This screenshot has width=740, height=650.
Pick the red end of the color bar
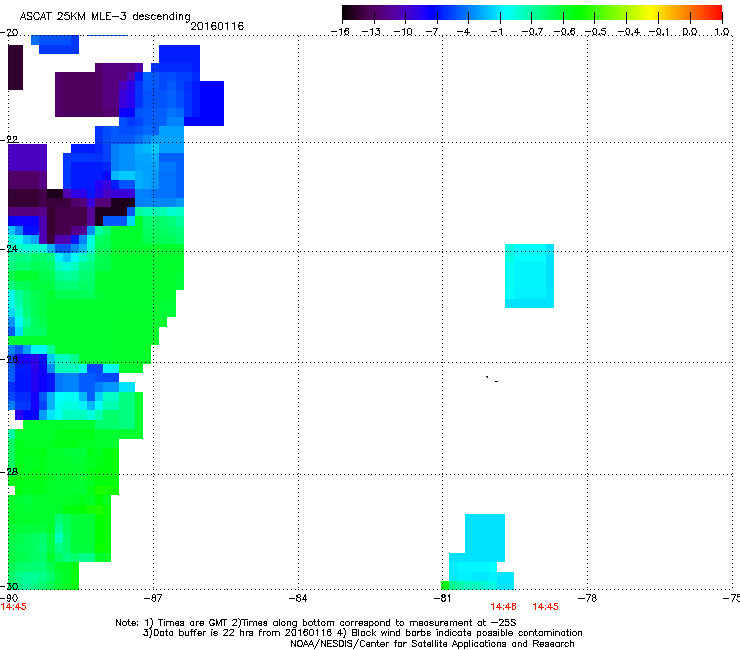click(715, 13)
